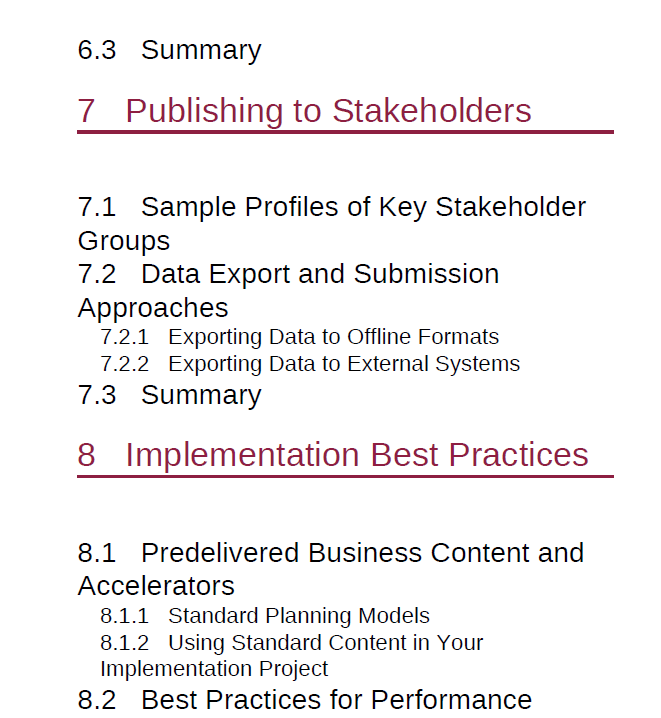Go to 7.2.2 Exporting Data to External Systems
661x718 pixels.
310,364
